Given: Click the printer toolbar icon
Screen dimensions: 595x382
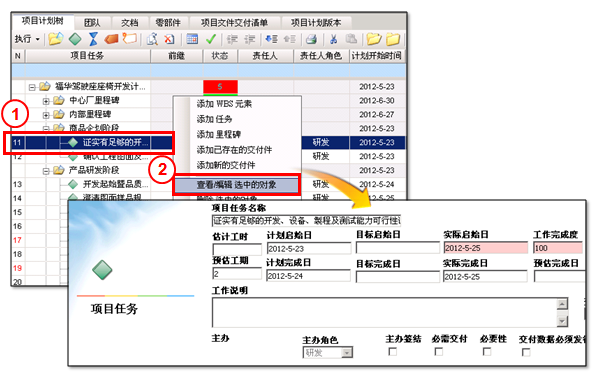Looking at the screenshot, I should [311, 39].
